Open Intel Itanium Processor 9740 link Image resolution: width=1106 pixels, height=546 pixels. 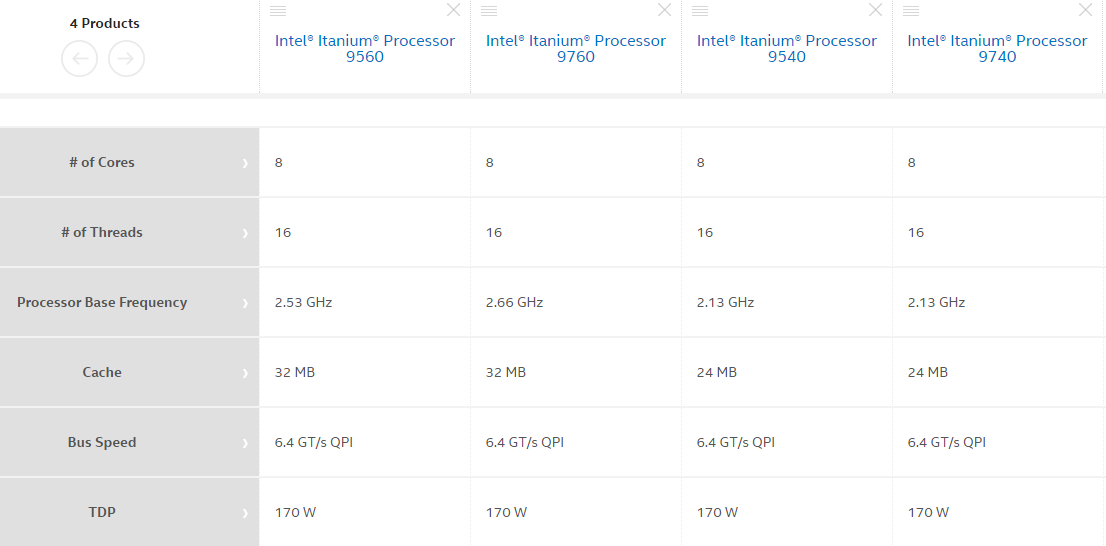(x=997, y=48)
